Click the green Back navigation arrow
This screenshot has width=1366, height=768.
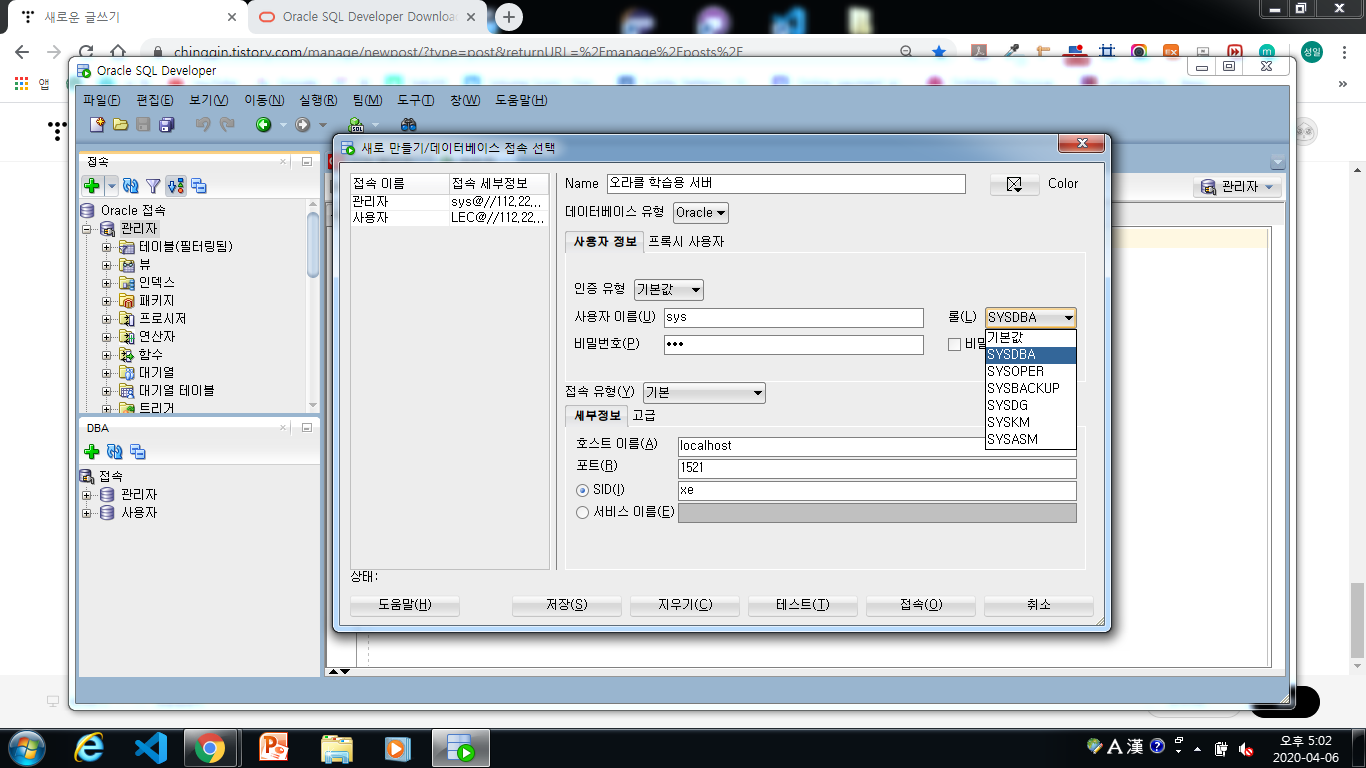[263, 125]
